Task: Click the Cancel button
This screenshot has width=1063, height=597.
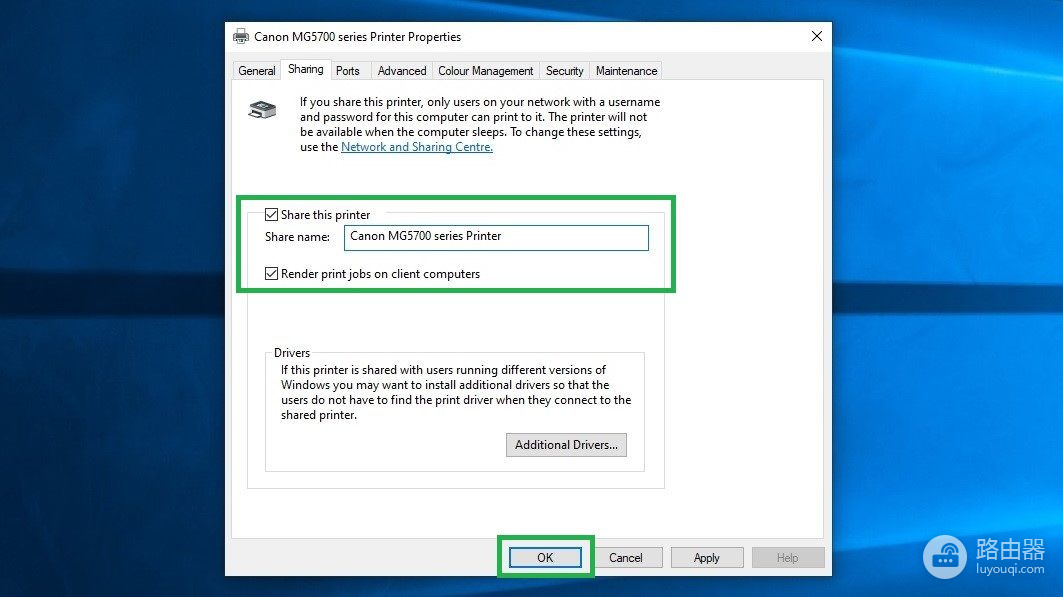Action: click(625, 558)
